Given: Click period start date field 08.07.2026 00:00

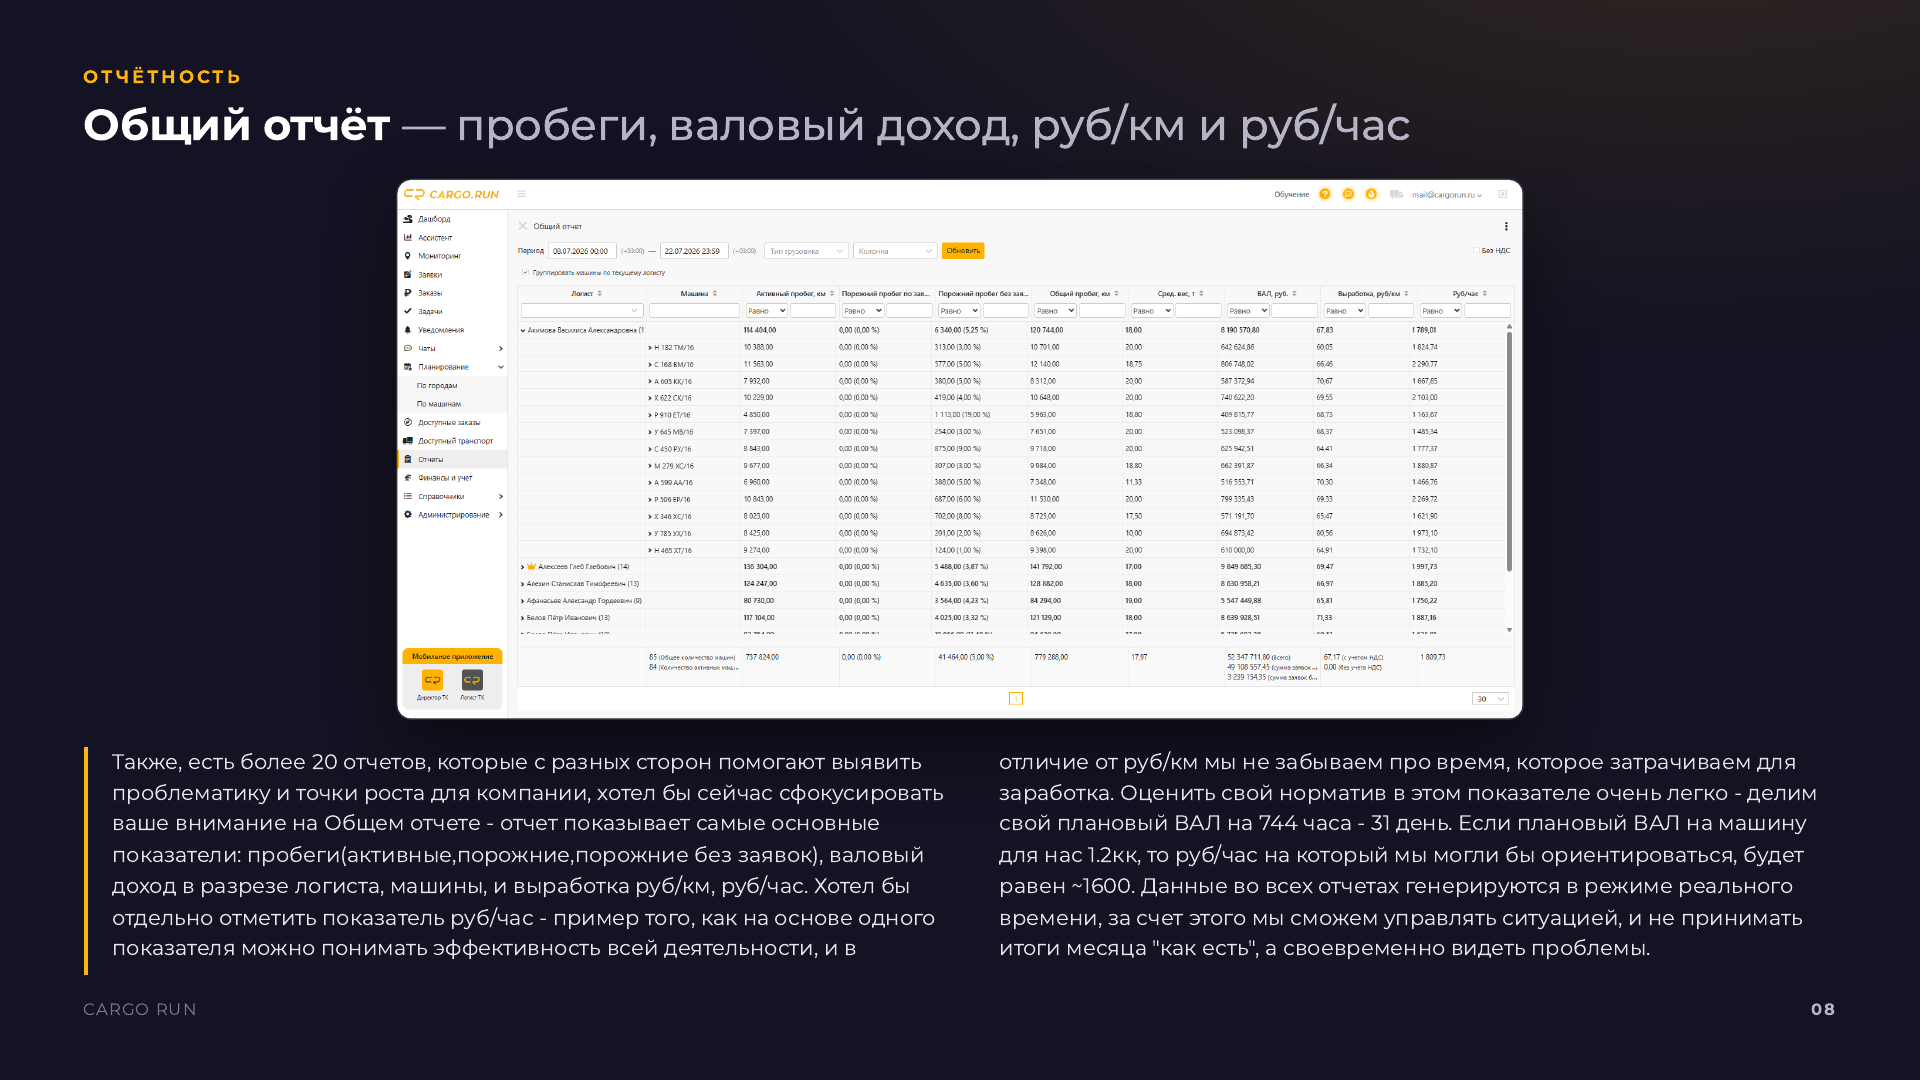Looking at the screenshot, I should click(x=582, y=251).
